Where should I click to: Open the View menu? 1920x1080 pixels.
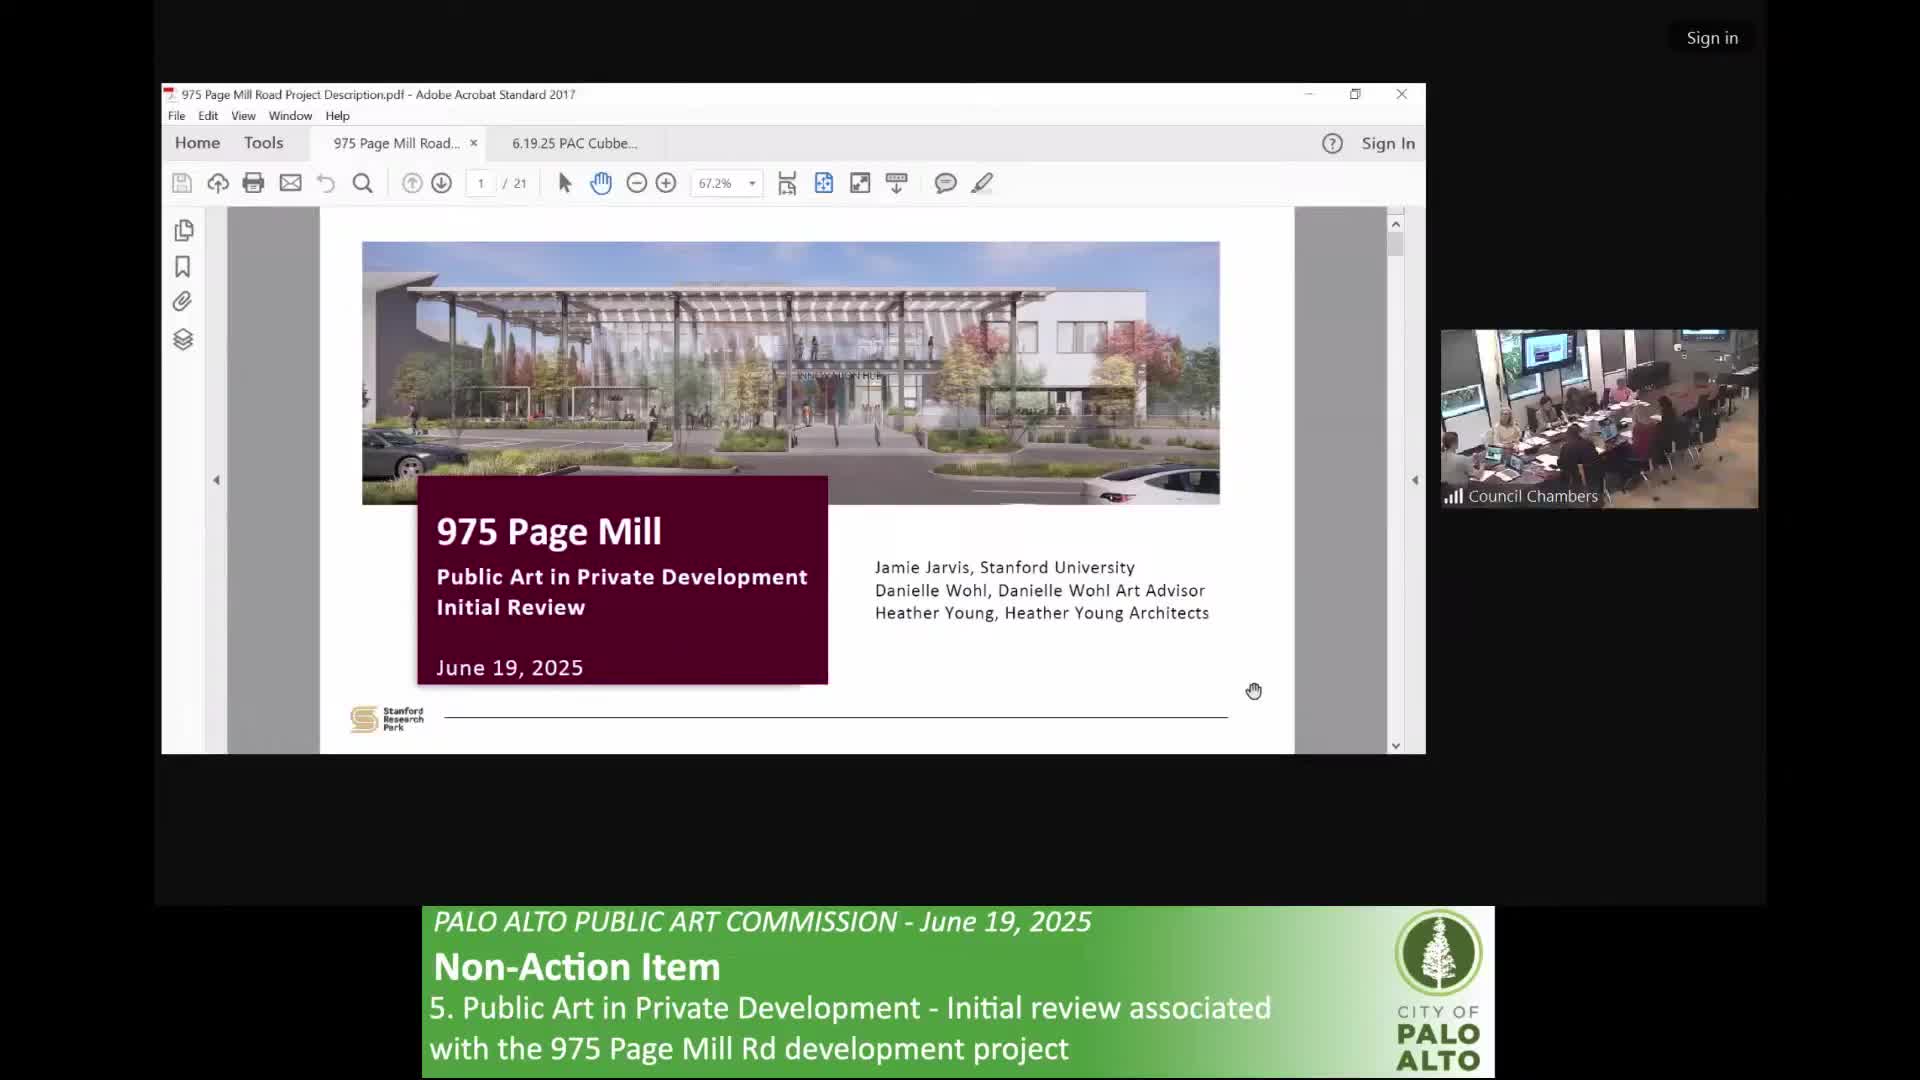[x=243, y=116]
